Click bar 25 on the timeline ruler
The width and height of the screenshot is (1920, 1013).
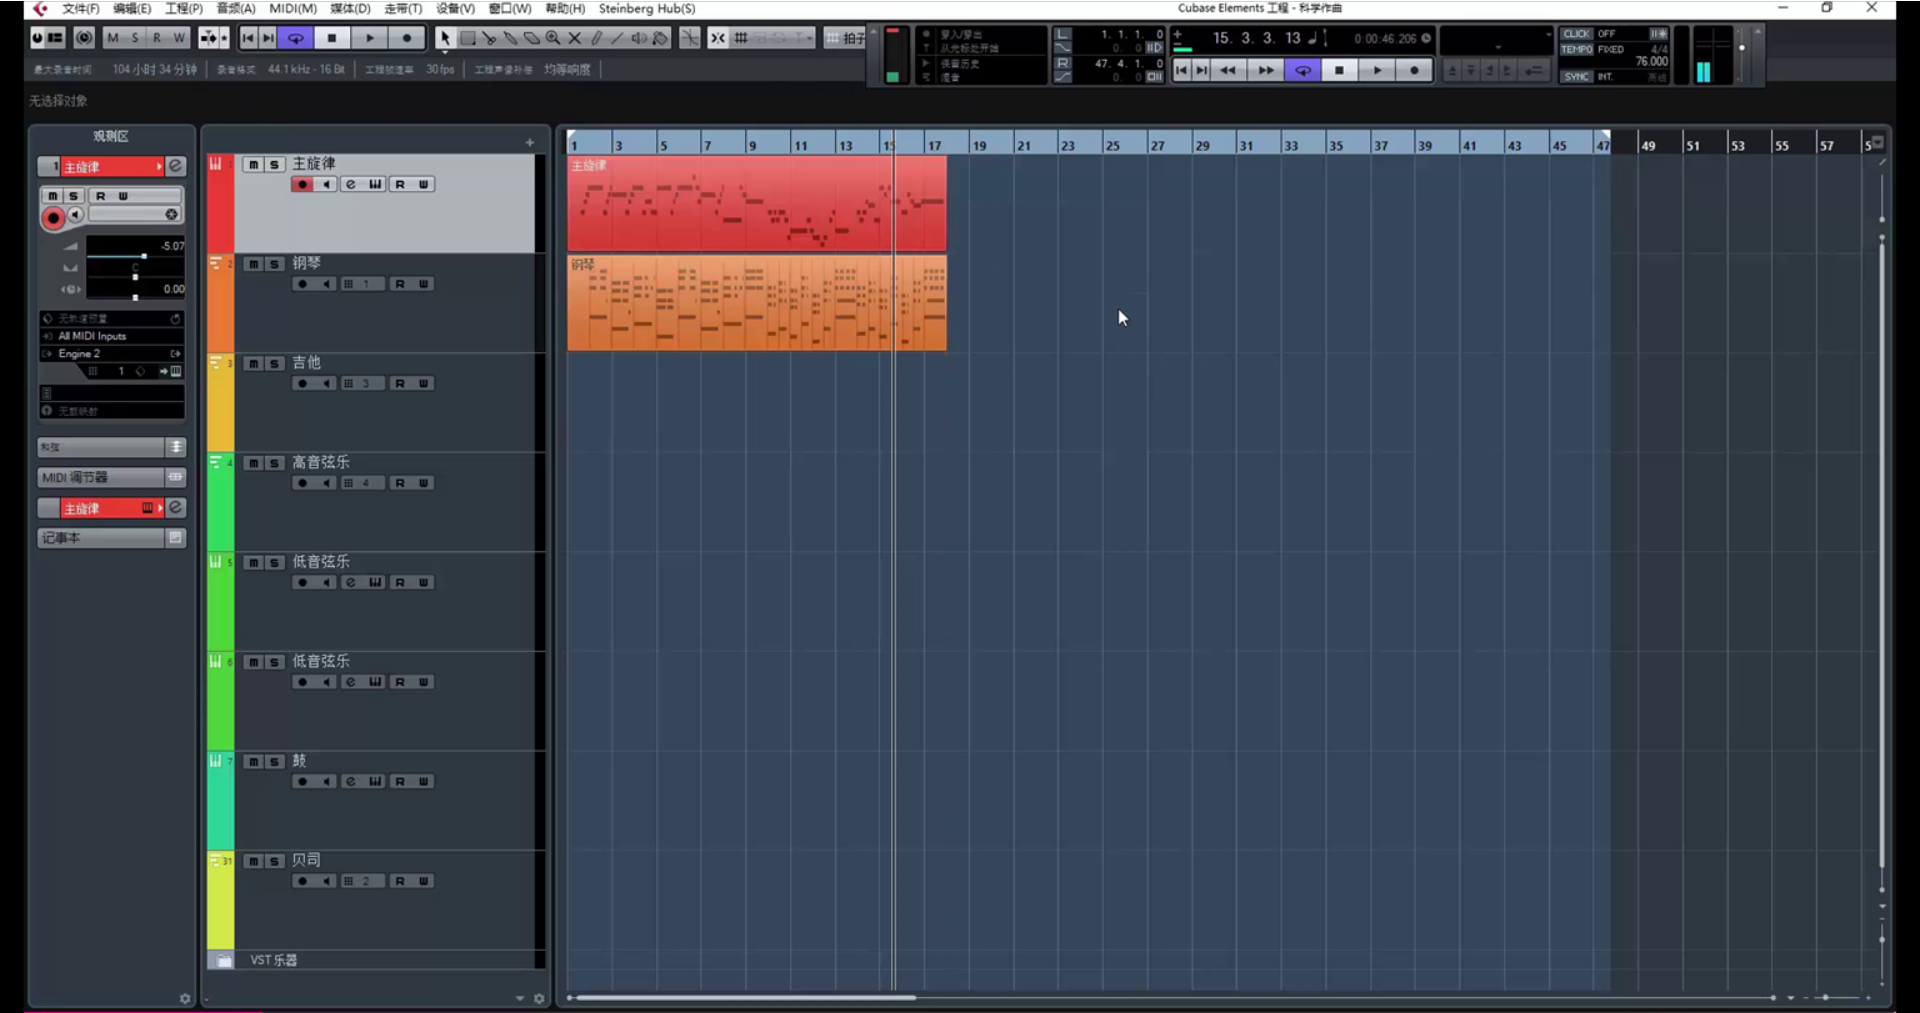(1112, 145)
